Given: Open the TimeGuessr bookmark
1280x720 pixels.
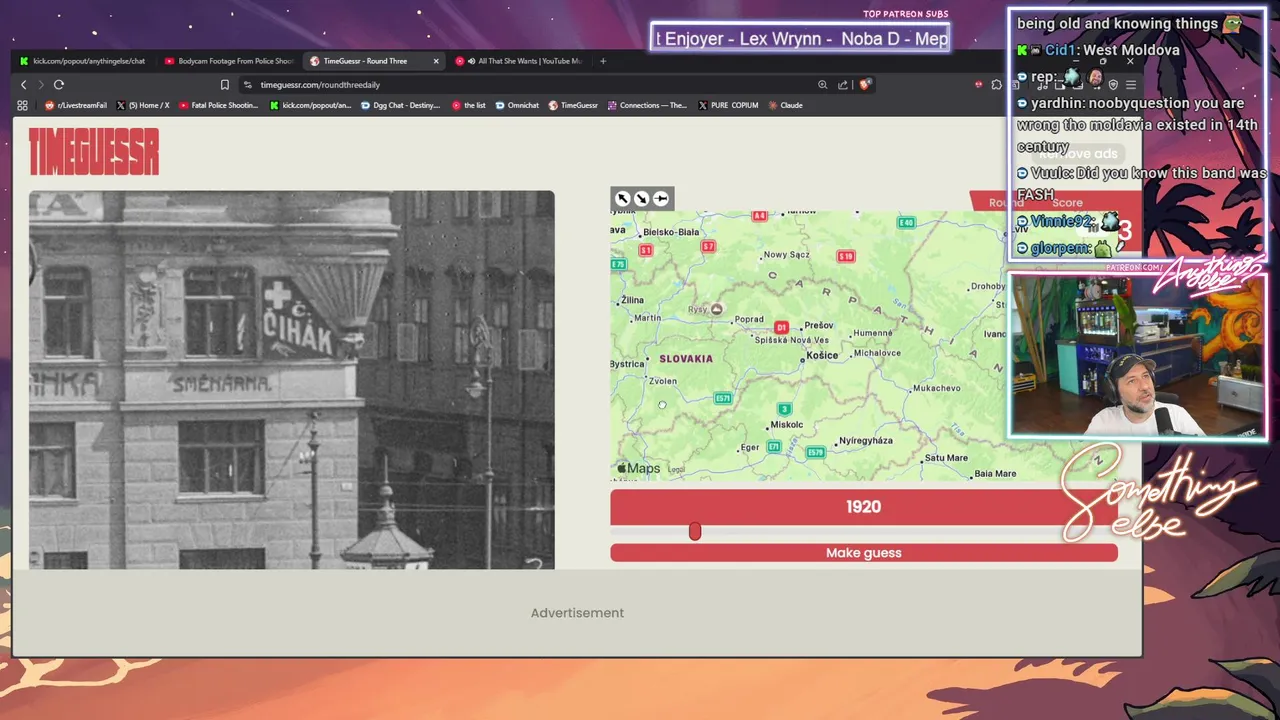Looking at the screenshot, I should (x=572, y=105).
